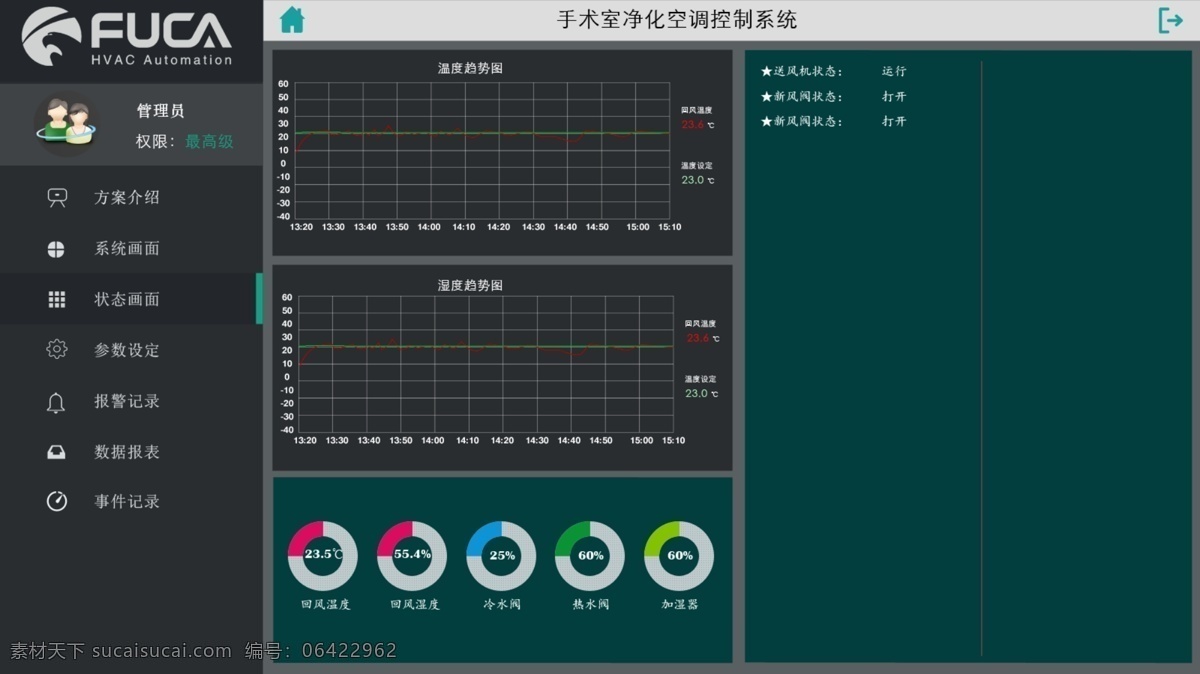This screenshot has width=1200, height=674.
Task: Click the 加湿器 60% ring gauge
Action: pos(679,555)
